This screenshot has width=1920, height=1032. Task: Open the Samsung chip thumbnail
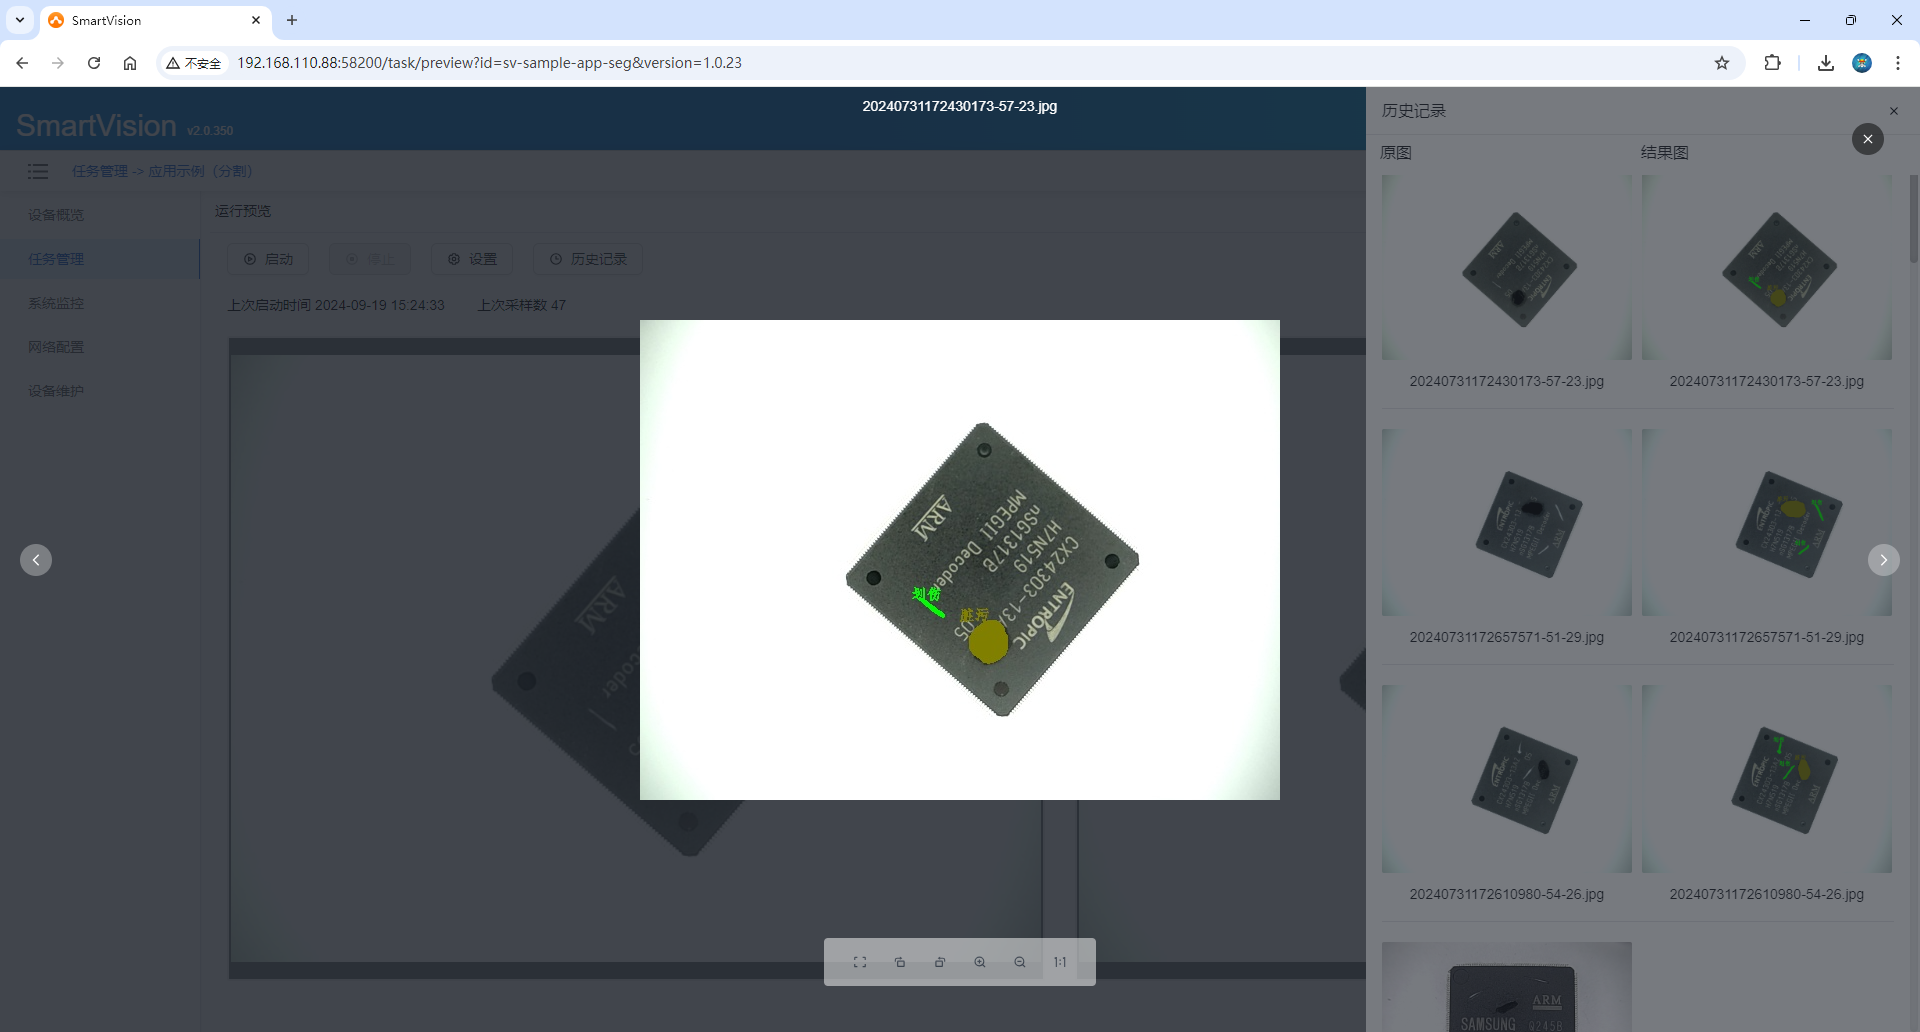pyautogui.click(x=1507, y=987)
